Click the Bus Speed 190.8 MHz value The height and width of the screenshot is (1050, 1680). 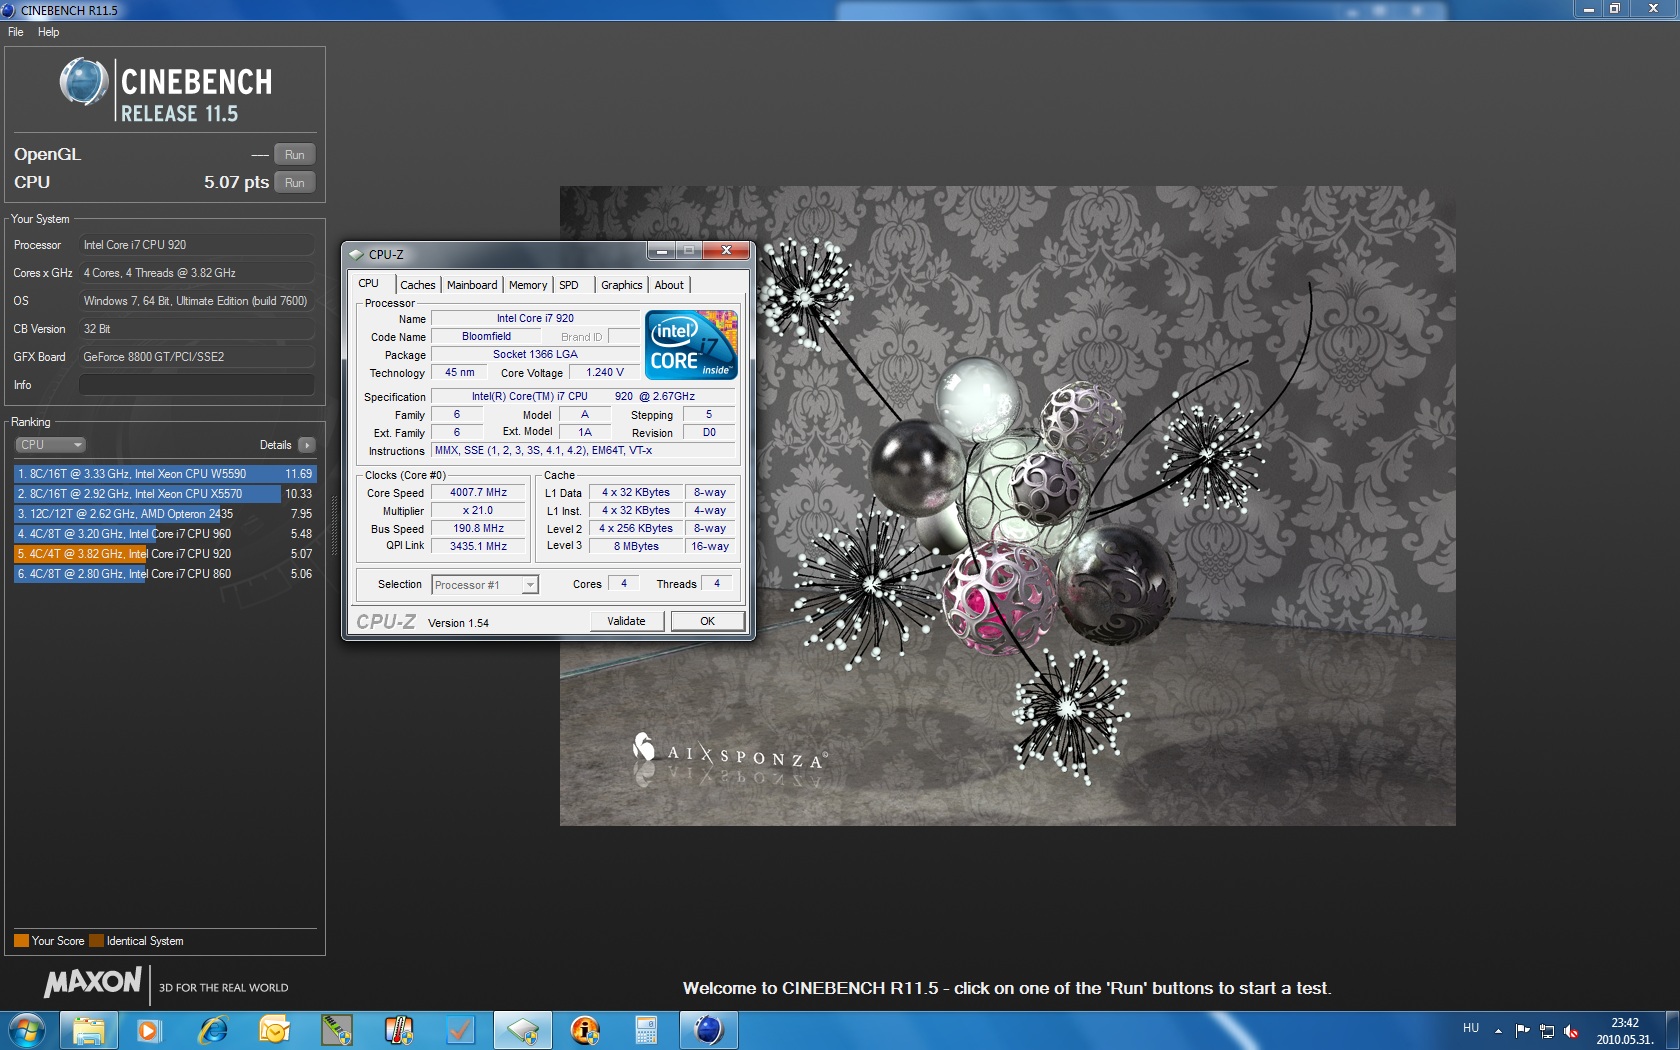pyautogui.click(x=478, y=528)
